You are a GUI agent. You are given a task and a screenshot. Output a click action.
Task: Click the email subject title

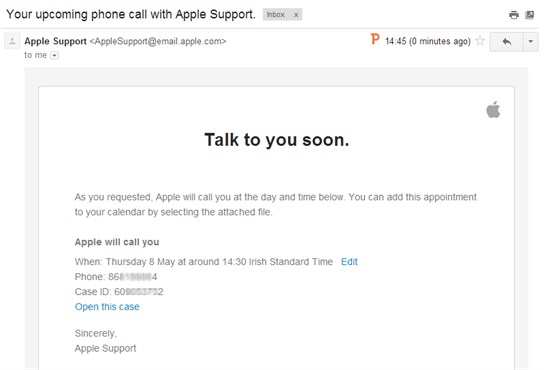pos(131,15)
